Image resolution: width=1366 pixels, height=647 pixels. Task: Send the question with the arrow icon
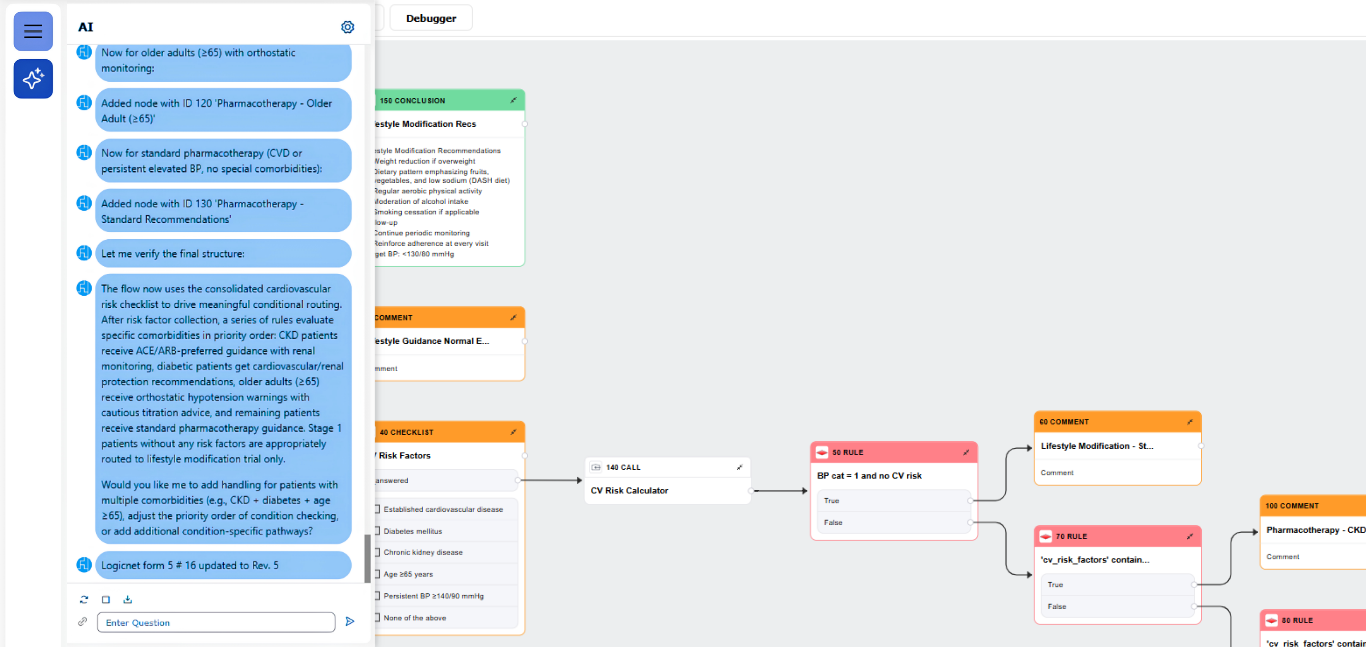click(x=350, y=622)
